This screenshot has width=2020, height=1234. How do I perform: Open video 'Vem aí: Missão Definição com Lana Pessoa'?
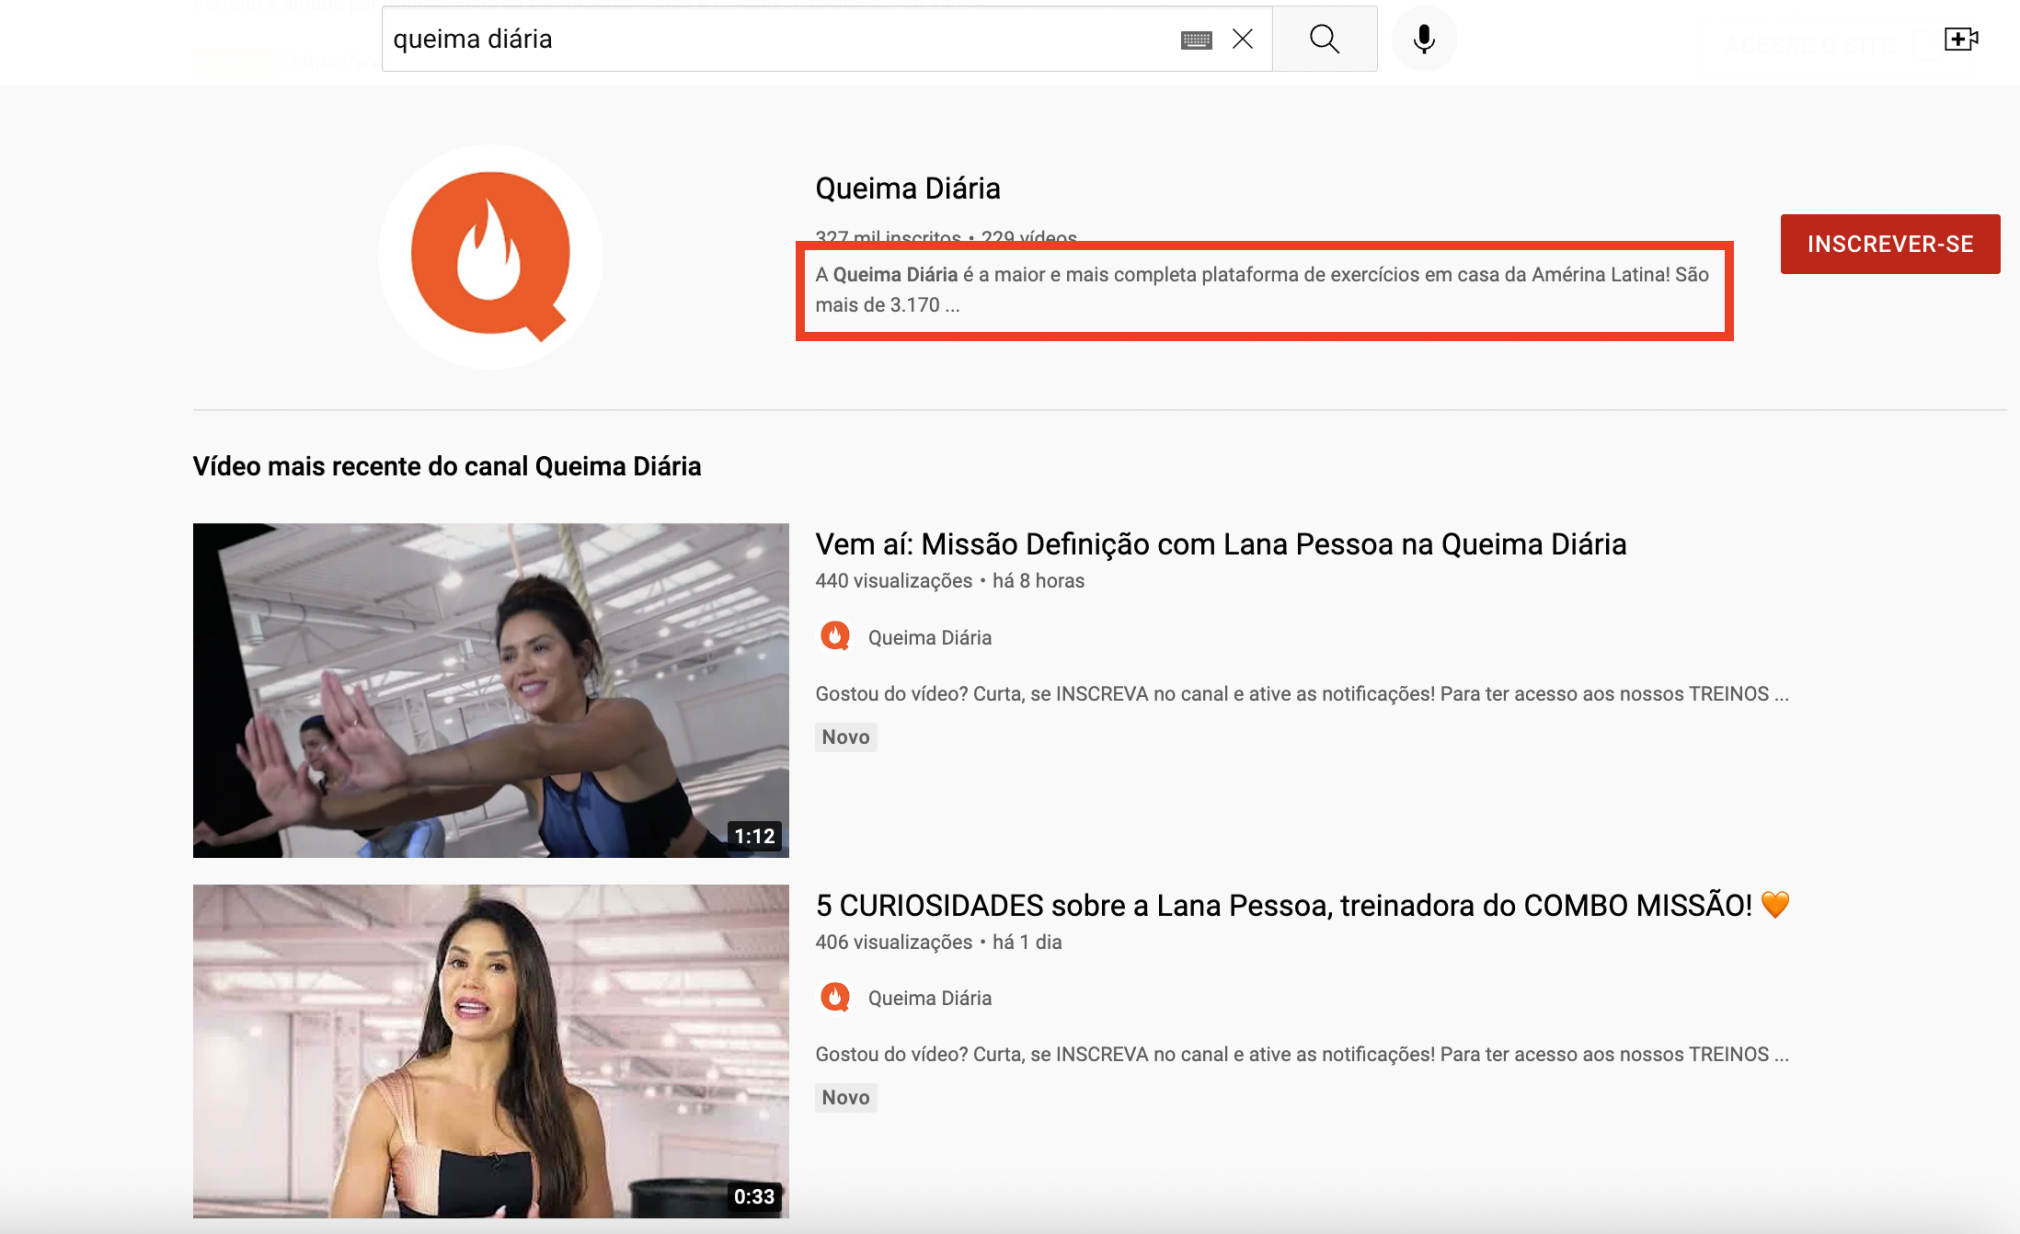(1221, 544)
